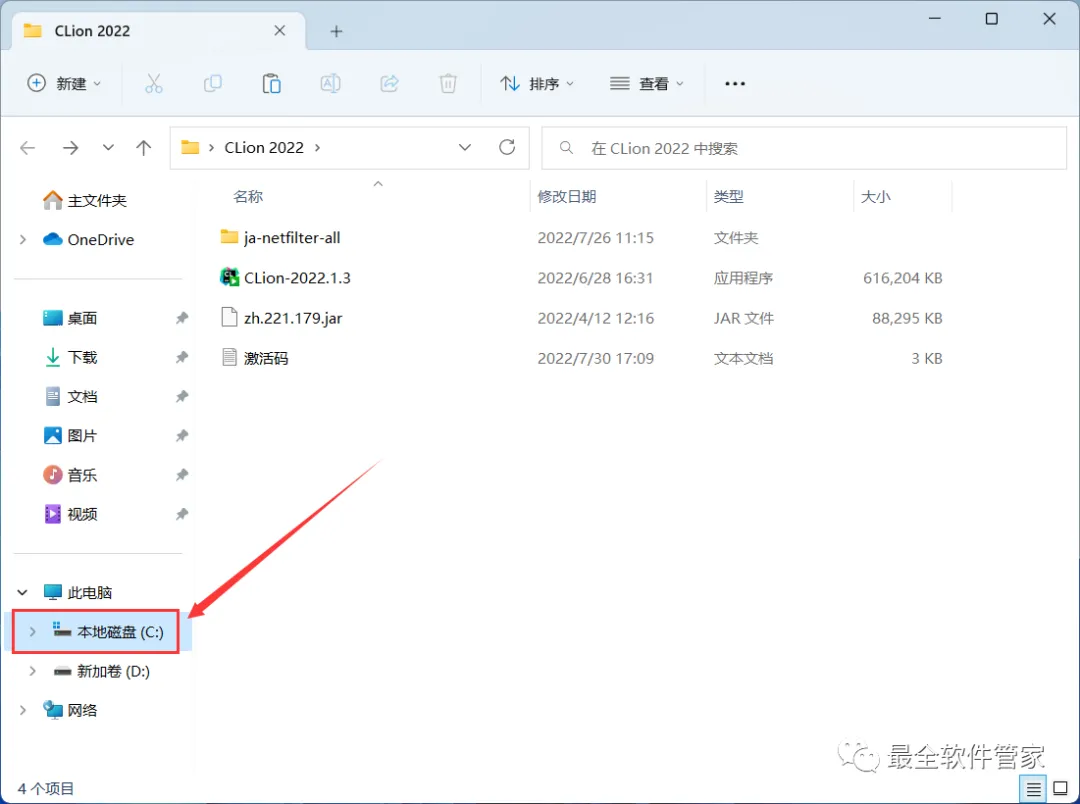Open recent locations dropdown arrow
1080x804 pixels.
pyautogui.click(x=108, y=147)
